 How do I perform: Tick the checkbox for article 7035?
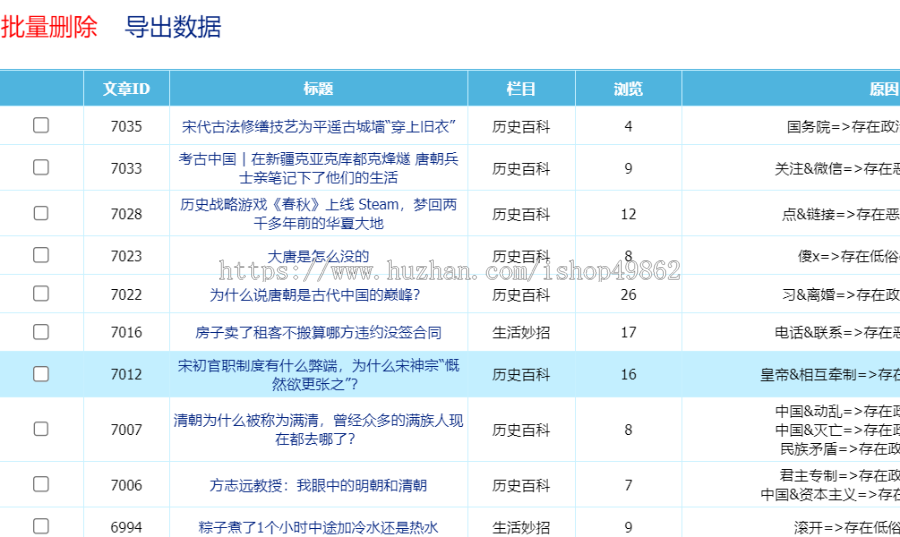coord(41,125)
